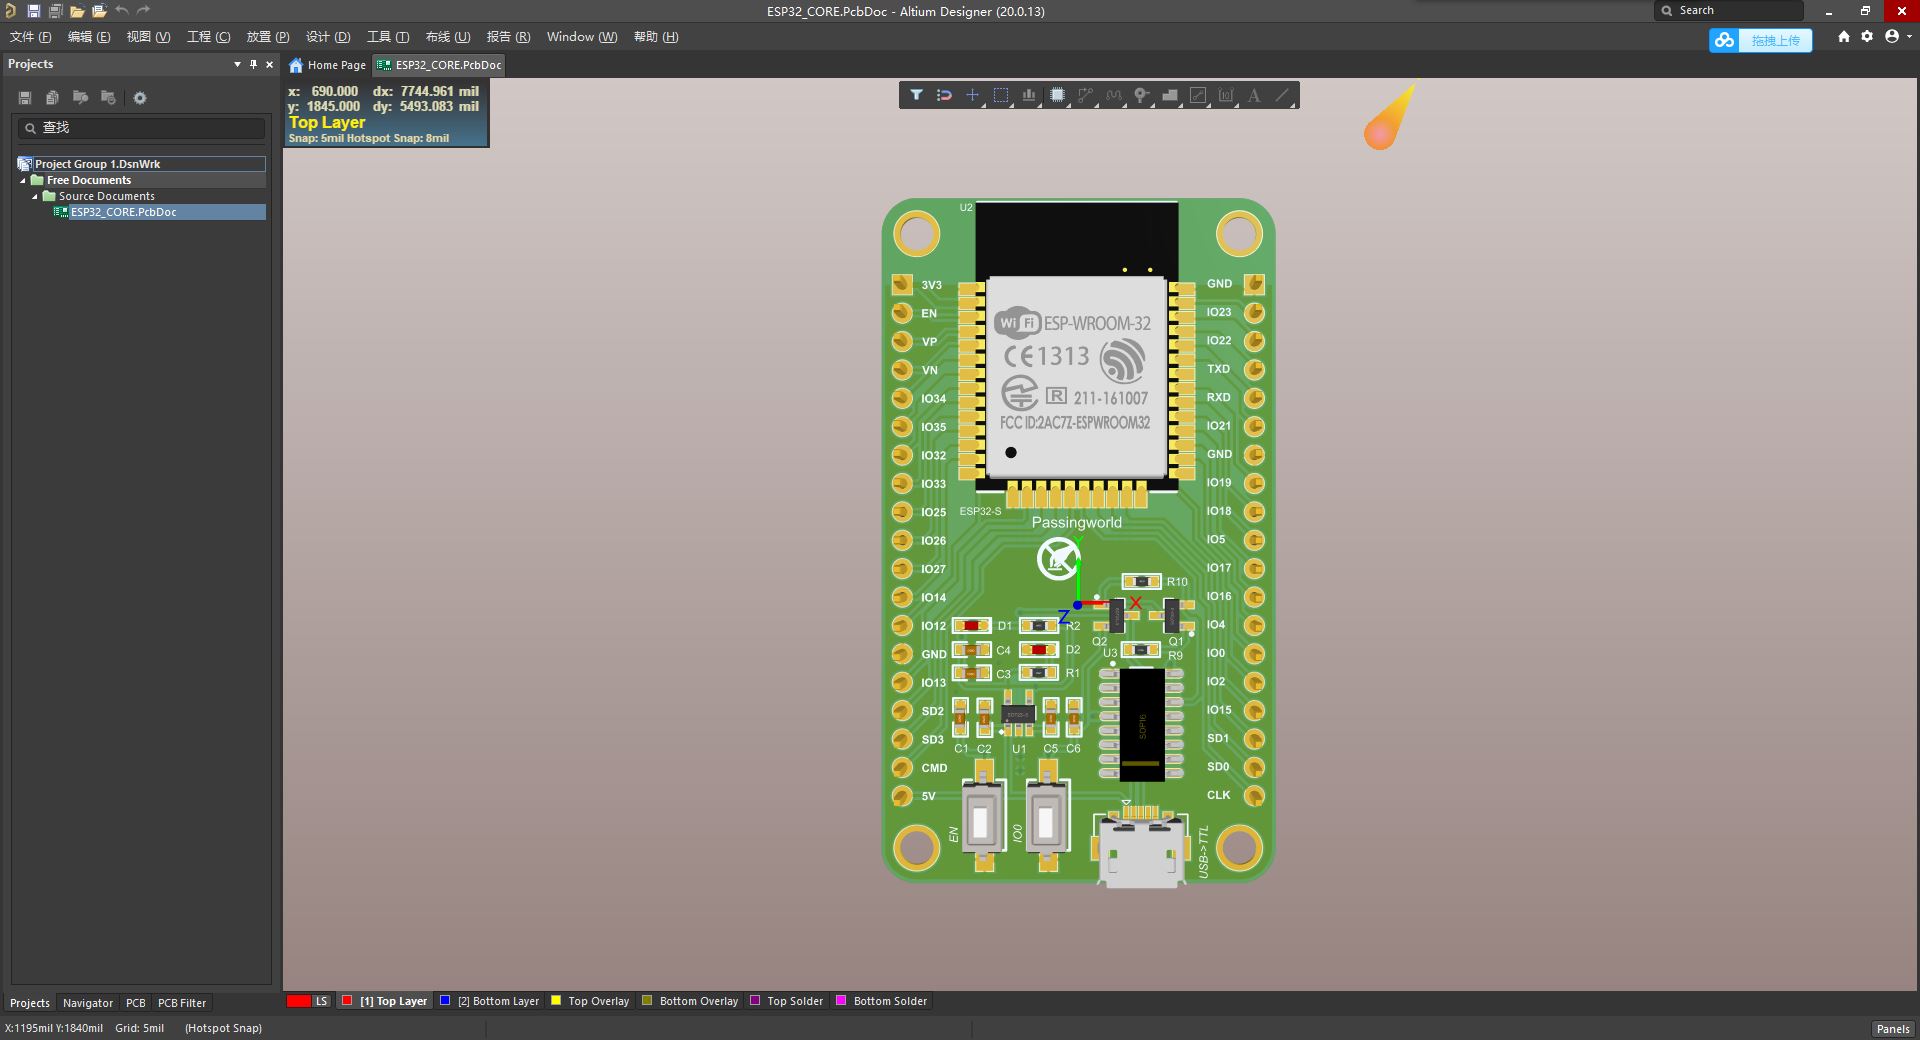Screen dimensions: 1920x1040
Task: Open the 布线 (U) menu
Action: click(448, 37)
